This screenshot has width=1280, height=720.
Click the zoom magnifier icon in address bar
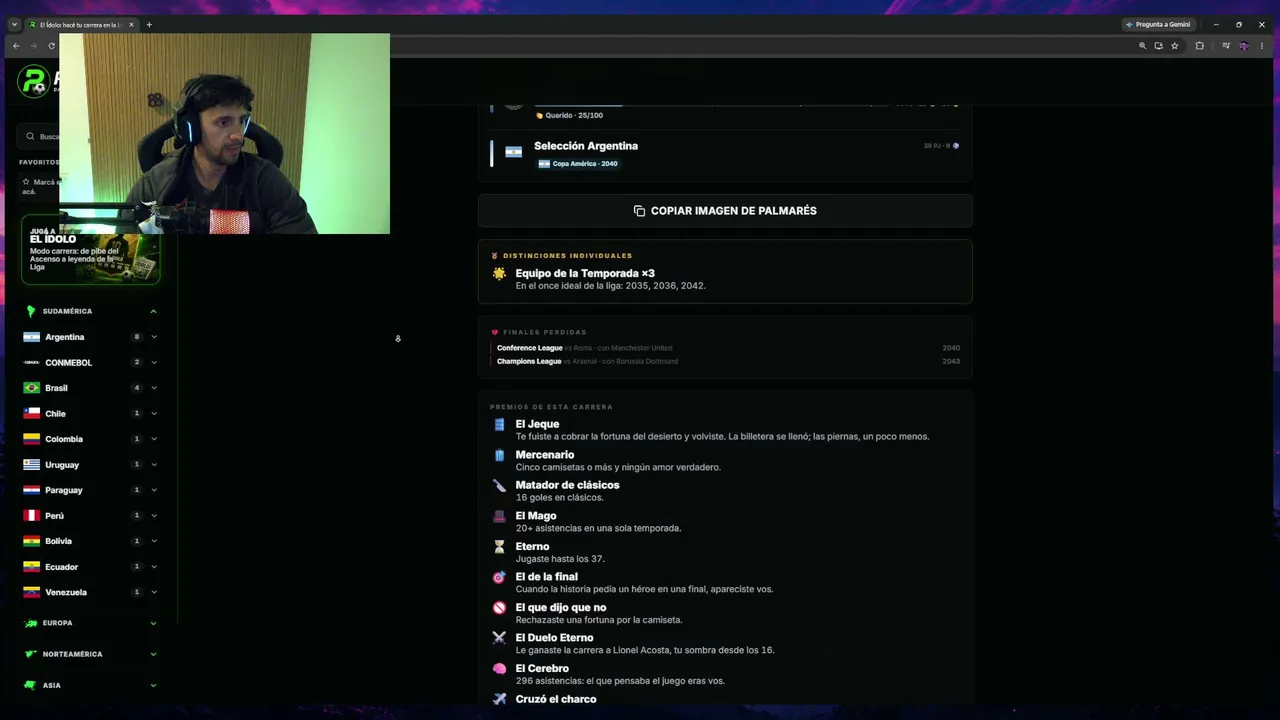coord(1143,46)
